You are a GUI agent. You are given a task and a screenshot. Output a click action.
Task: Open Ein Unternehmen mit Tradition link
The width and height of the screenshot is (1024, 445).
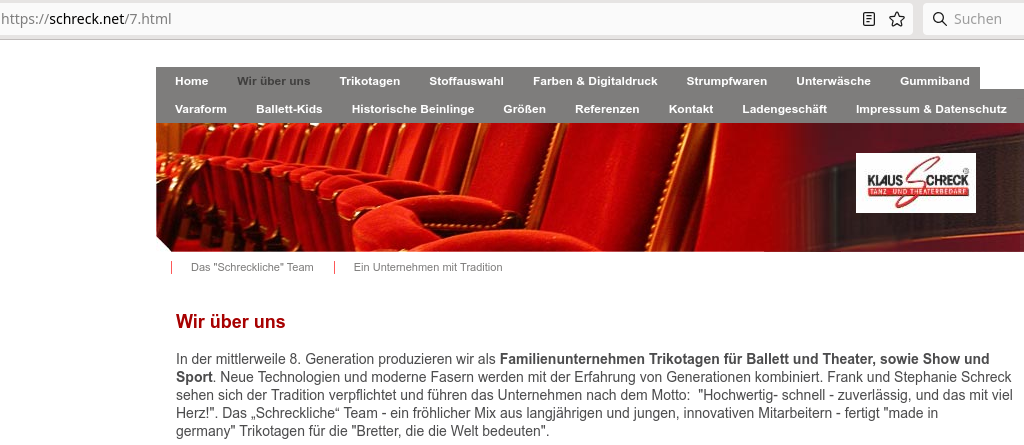(x=428, y=267)
